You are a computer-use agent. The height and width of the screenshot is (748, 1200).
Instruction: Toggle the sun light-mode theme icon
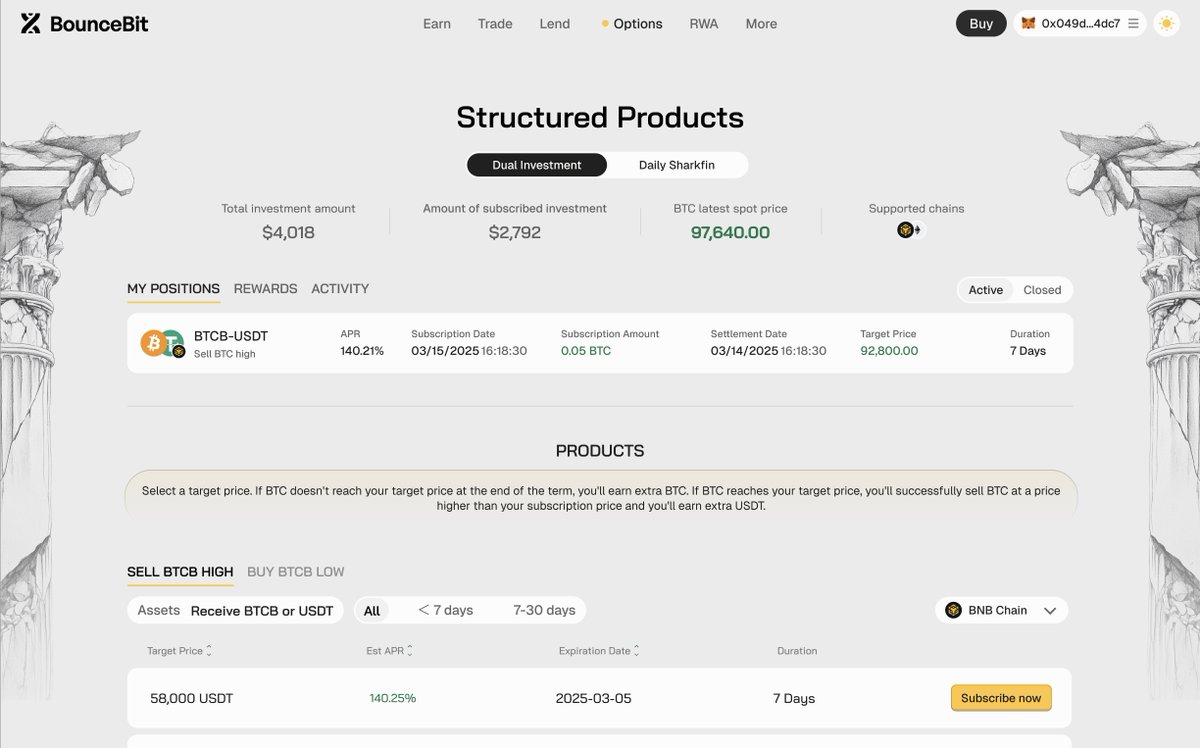(1166, 23)
